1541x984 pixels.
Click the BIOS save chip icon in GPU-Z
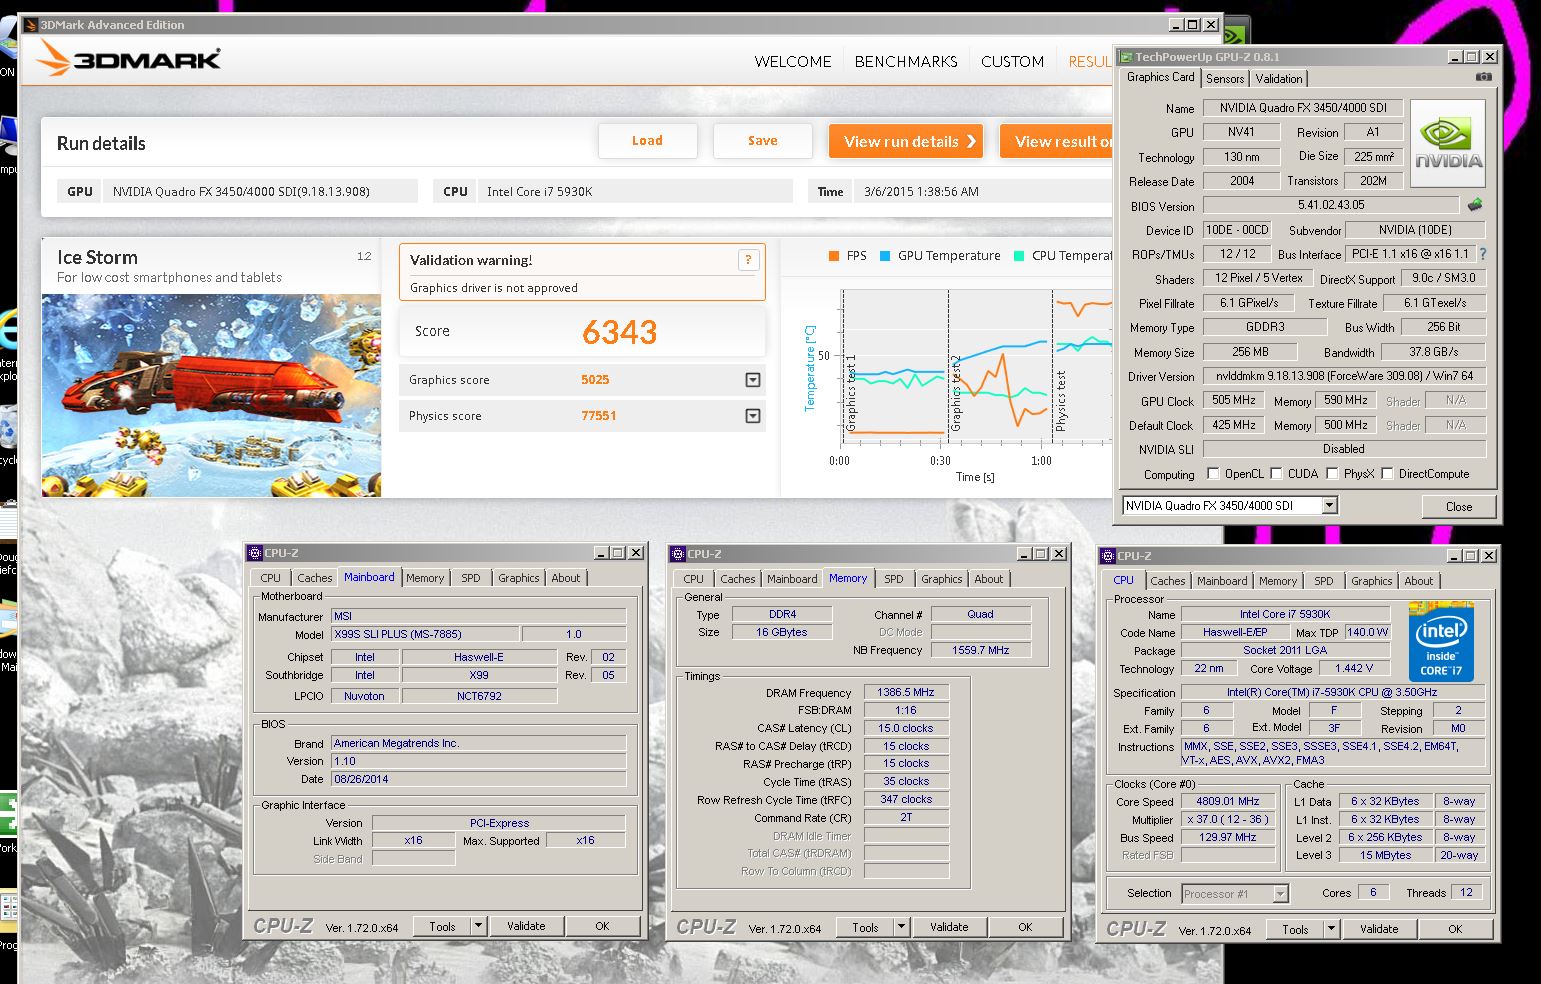(1475, 205)
